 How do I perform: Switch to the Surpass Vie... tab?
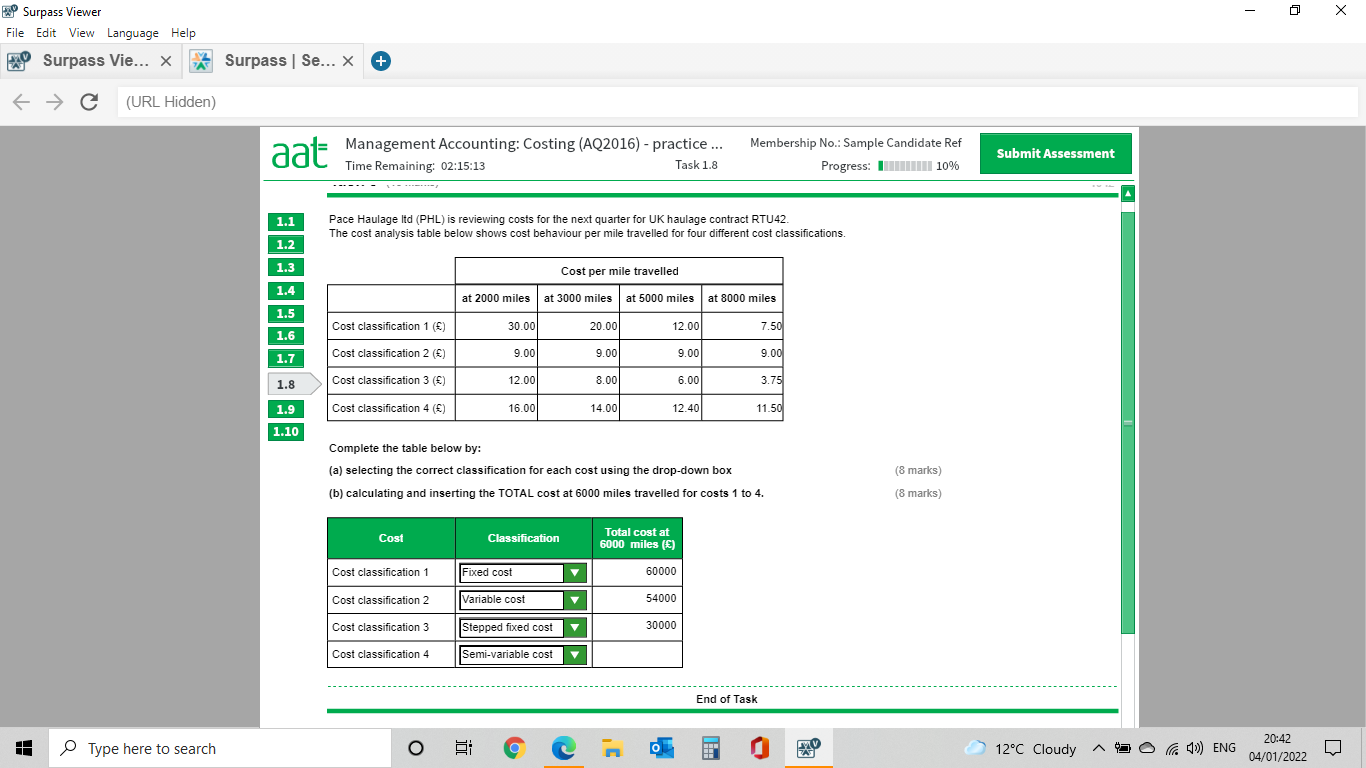click(91, 61)
